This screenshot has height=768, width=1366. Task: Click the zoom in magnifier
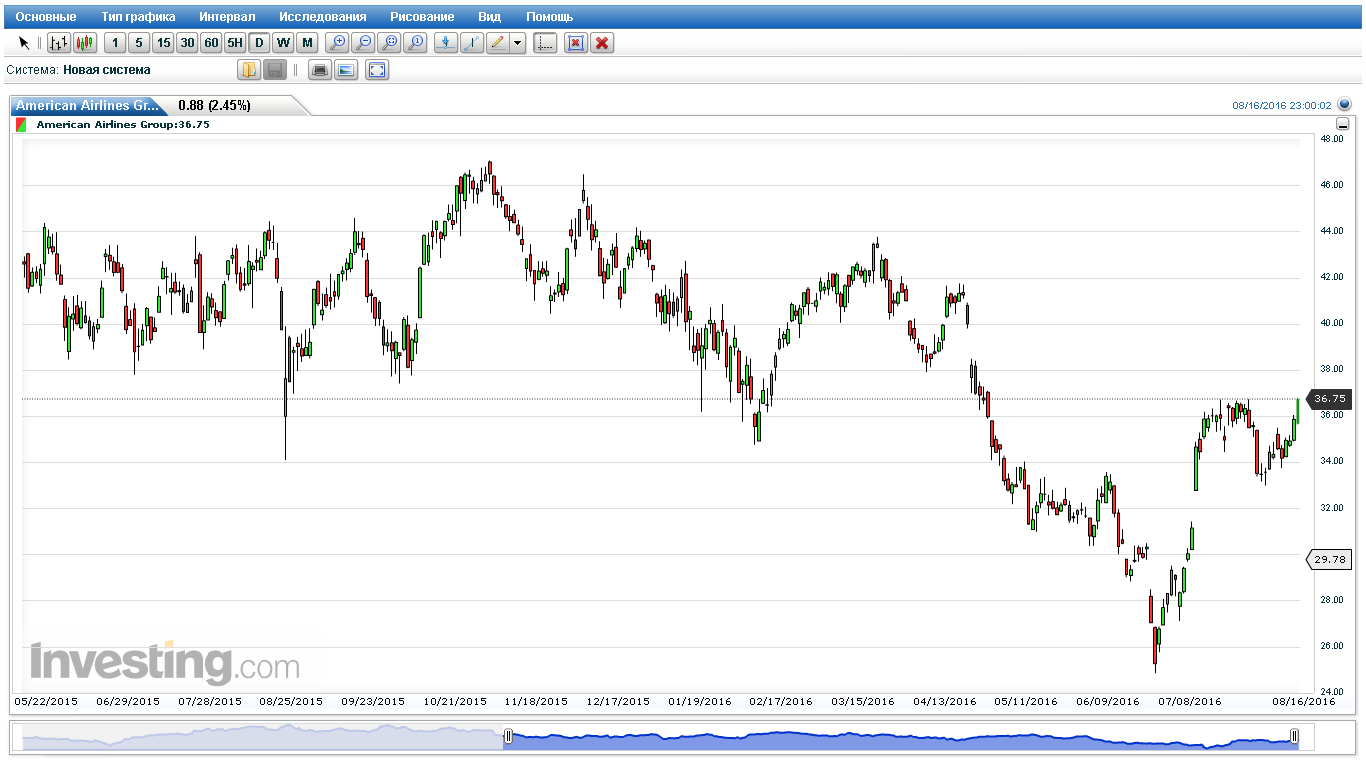[x=338, y=43]
